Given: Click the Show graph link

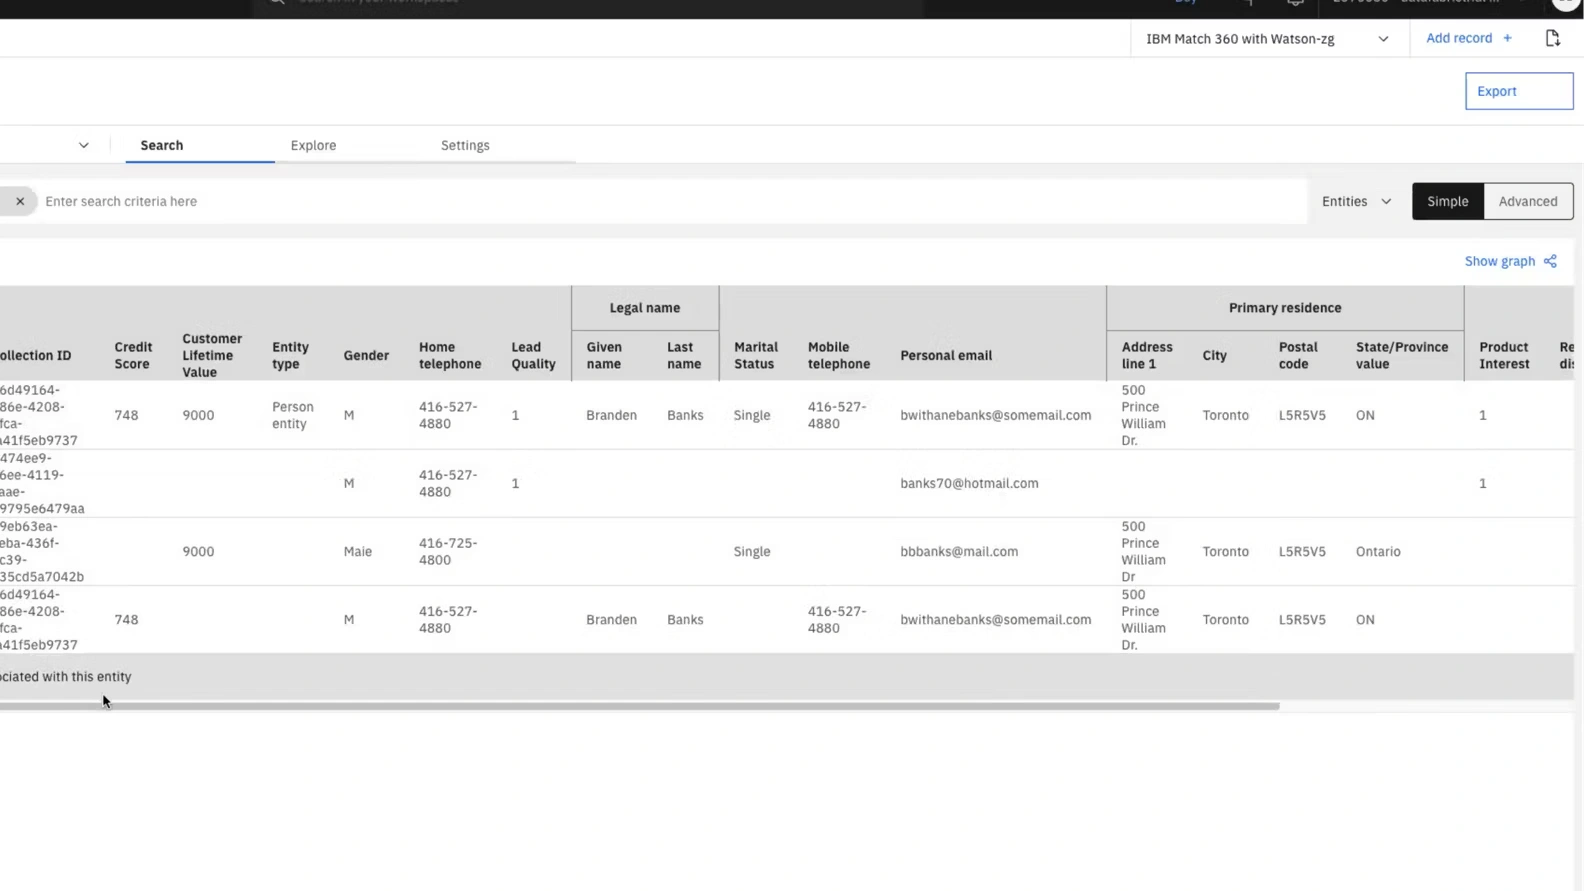Looking at the screenshot, I should [1499, 261].
